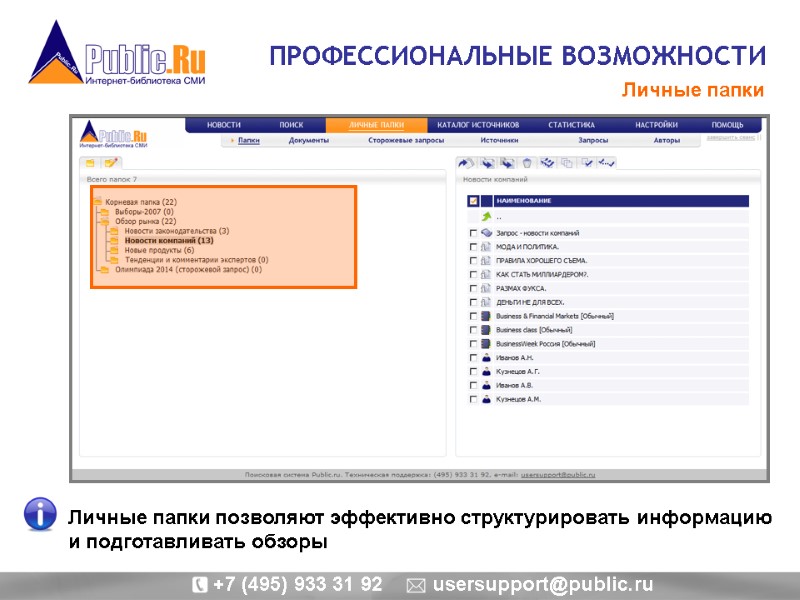This screenshot has width=800, height=600.
Task: Click the copy overlapping squares icon
Action: coord(567,163)
